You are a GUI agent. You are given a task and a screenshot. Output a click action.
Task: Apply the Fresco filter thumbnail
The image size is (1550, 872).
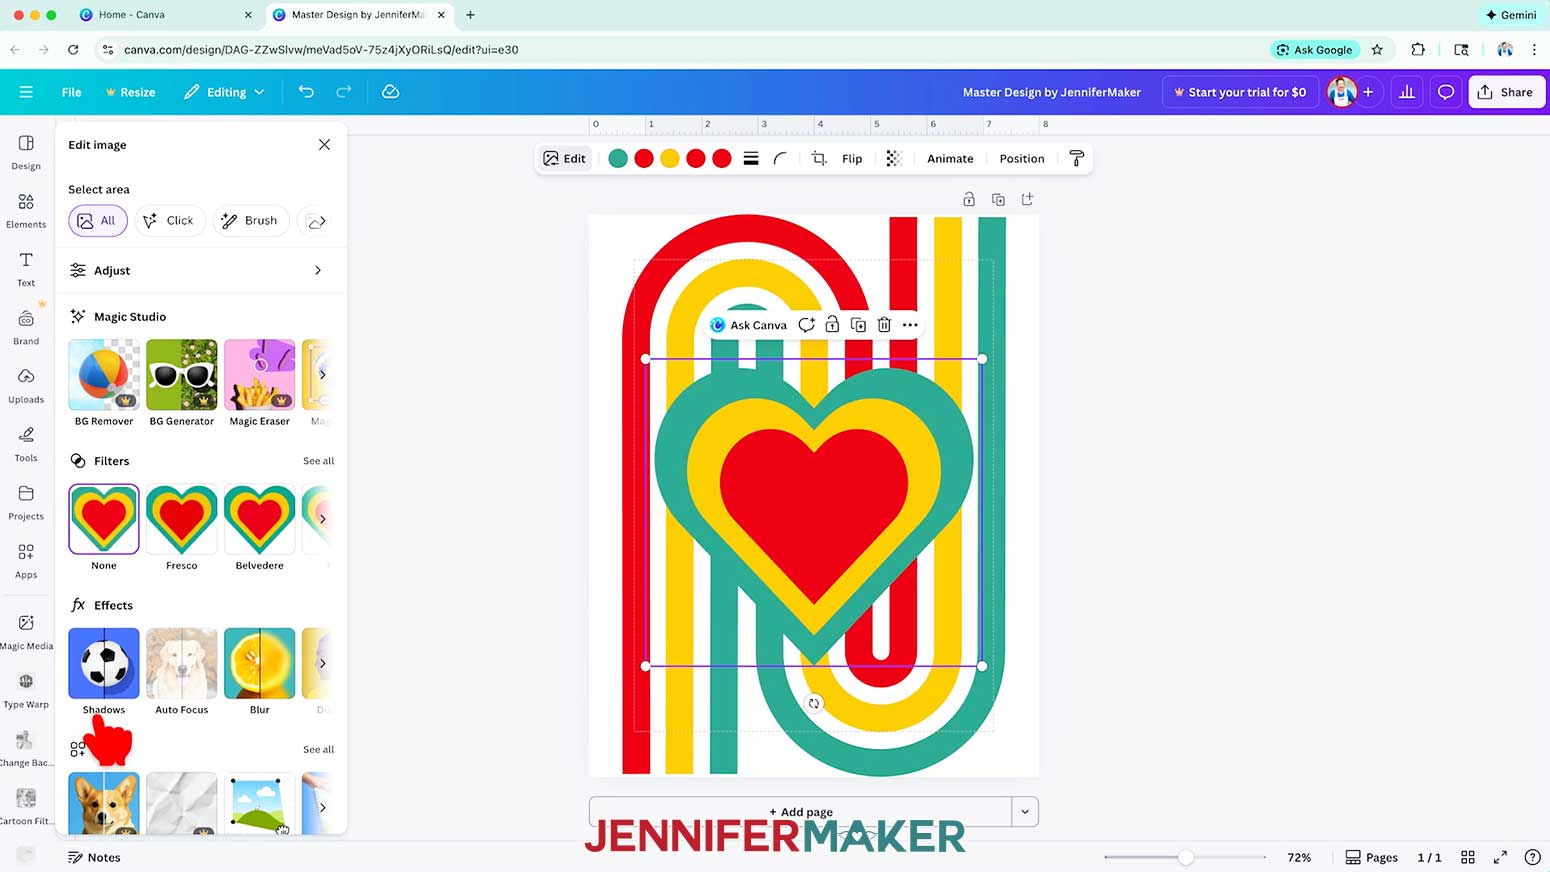(182, 519)
